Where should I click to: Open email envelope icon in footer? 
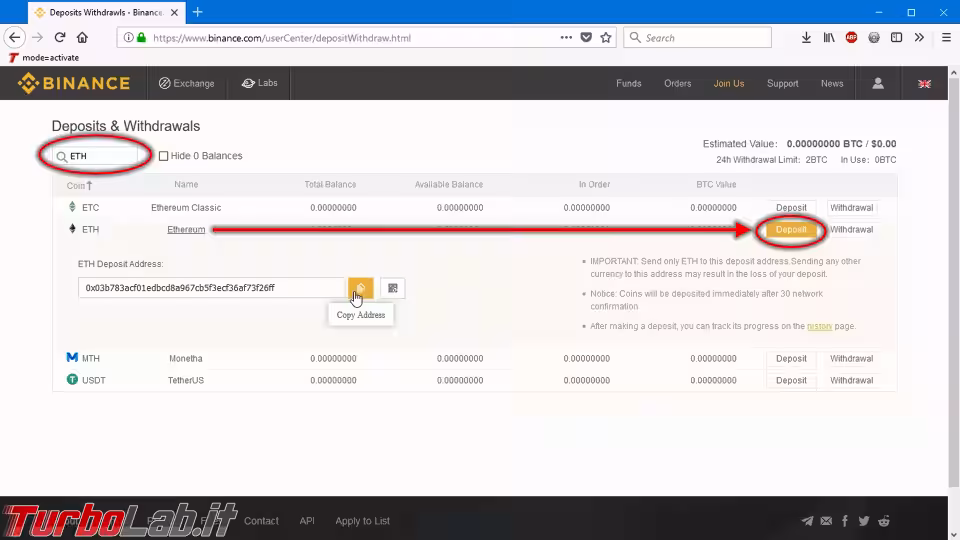(827, 521)
